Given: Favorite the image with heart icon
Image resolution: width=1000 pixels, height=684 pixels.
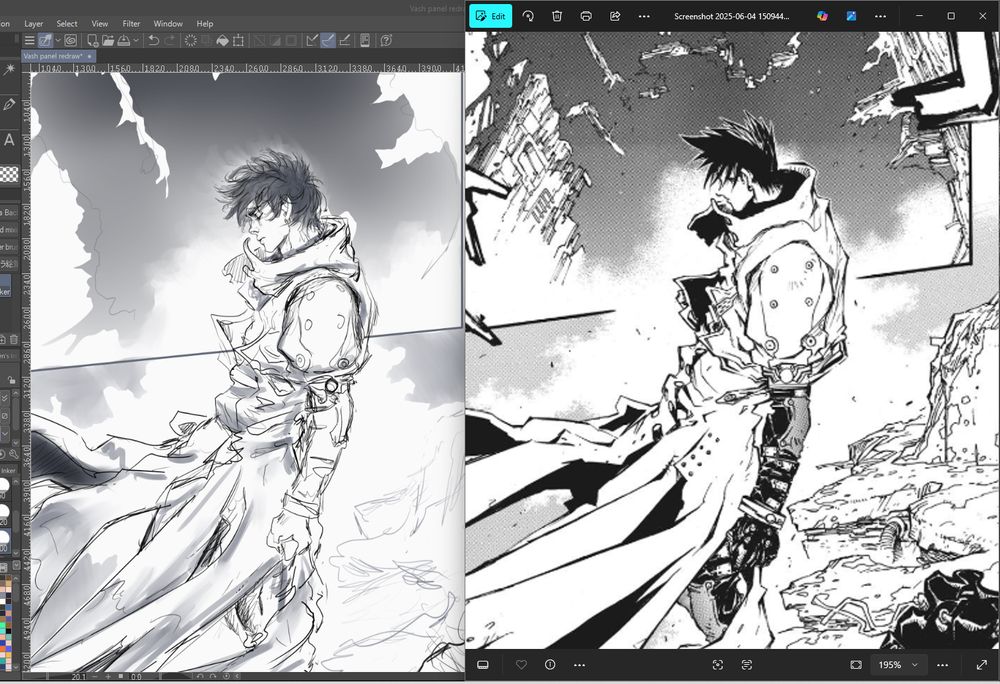Looking at the screenshot, I should pyautogui.click(x=521, y=665).
